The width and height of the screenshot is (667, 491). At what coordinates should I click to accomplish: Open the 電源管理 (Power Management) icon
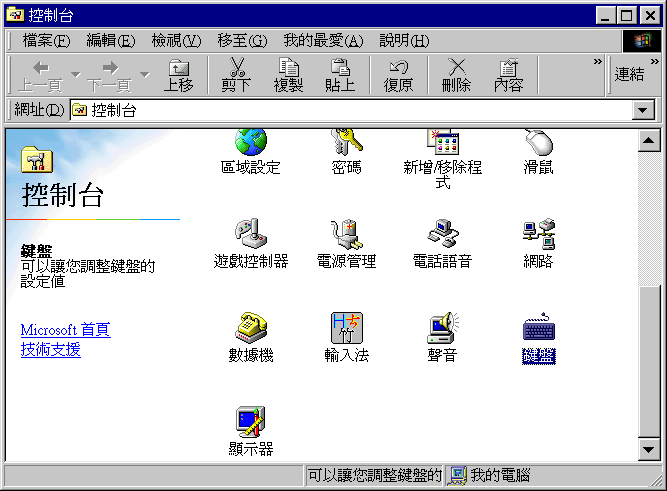[x=346, y=241]
